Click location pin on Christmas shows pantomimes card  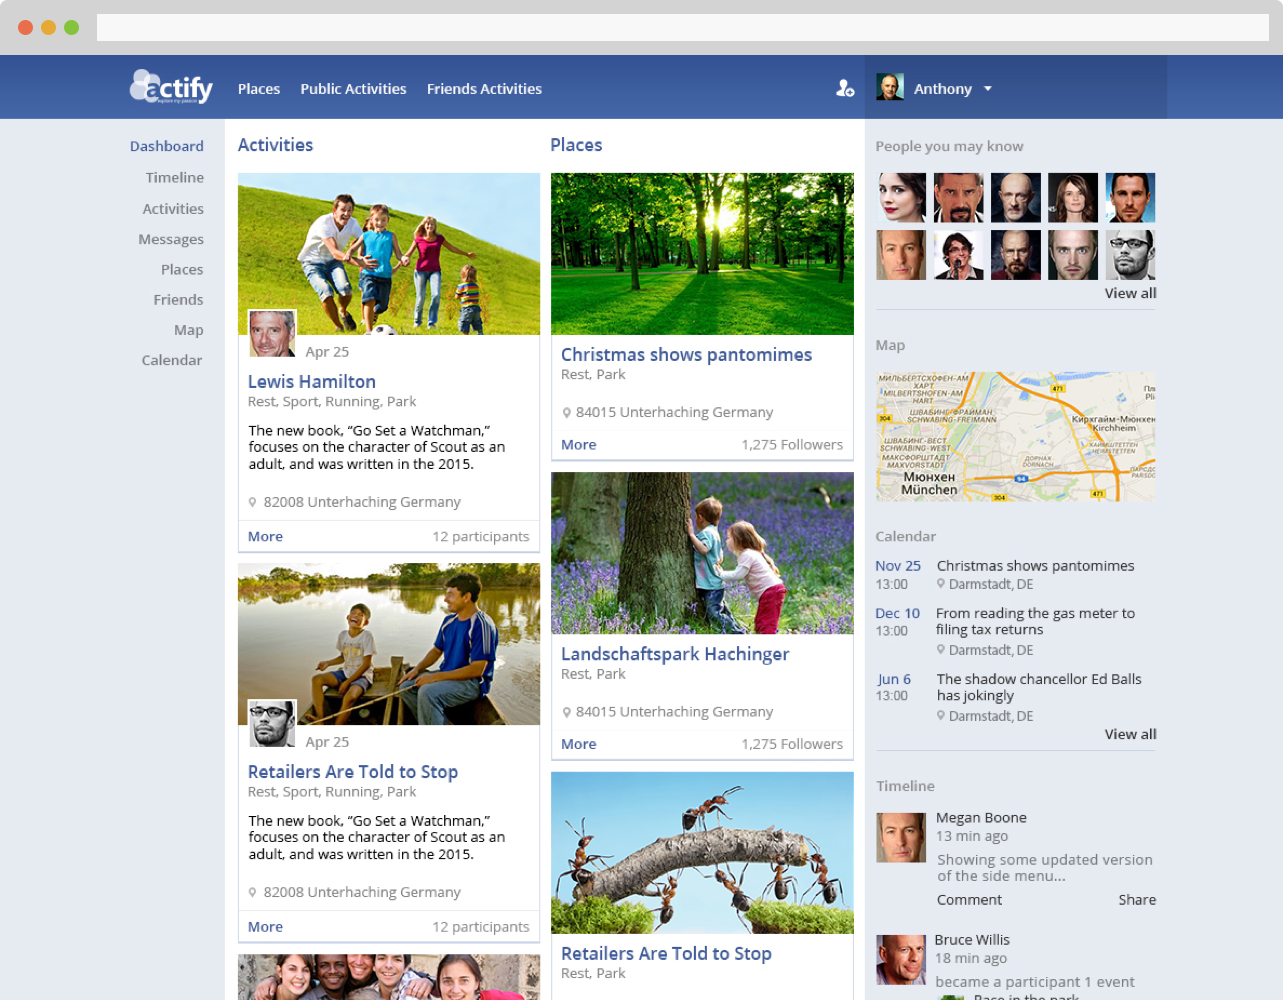point(566,412)
